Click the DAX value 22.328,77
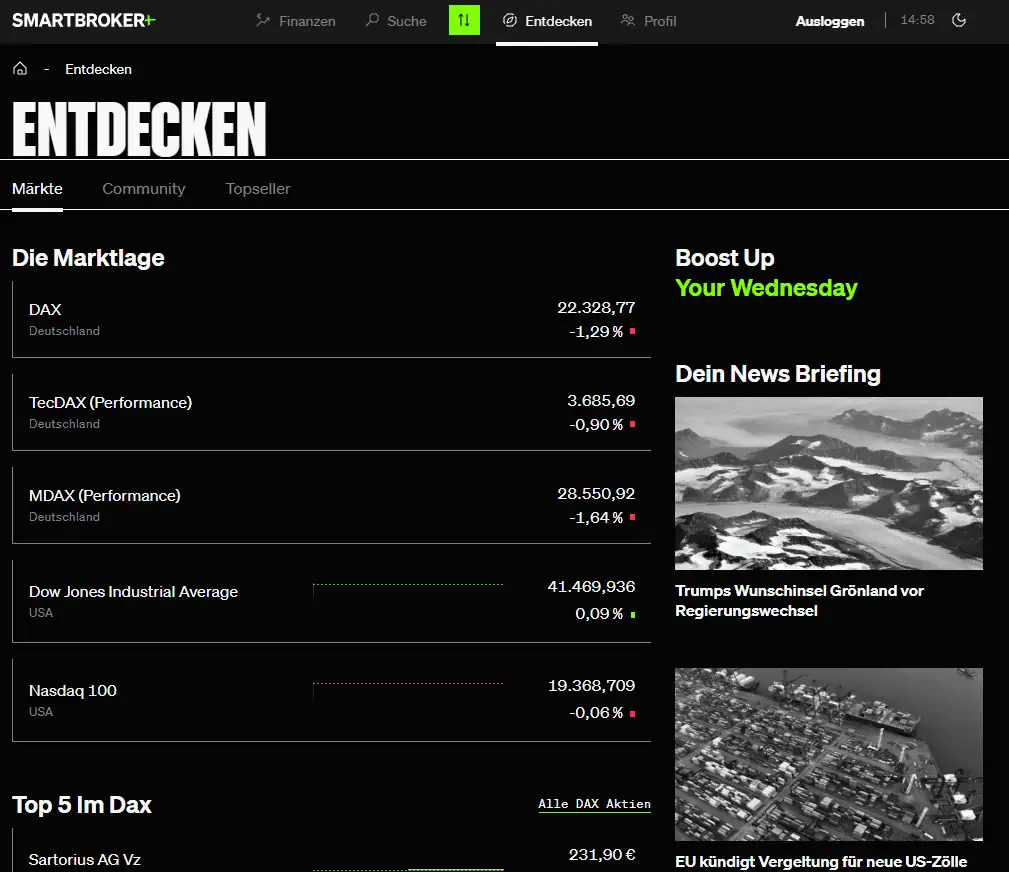The width and height of the screenshot is (1009, 872). click(596, 308)
